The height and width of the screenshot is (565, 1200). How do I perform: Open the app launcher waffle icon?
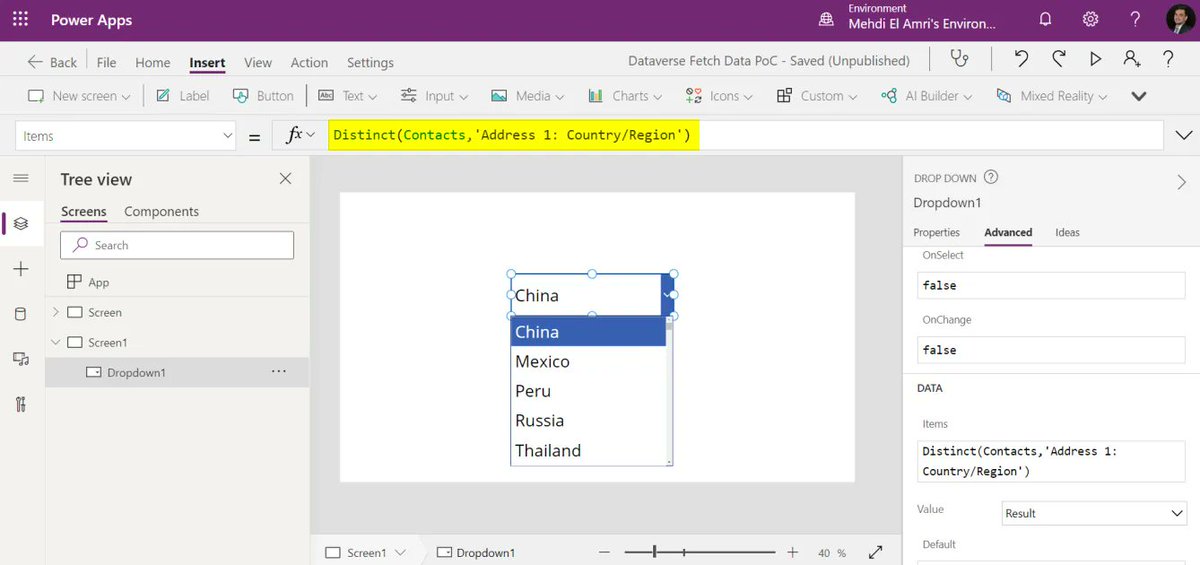pyautogui.click(x=20, y=19)
